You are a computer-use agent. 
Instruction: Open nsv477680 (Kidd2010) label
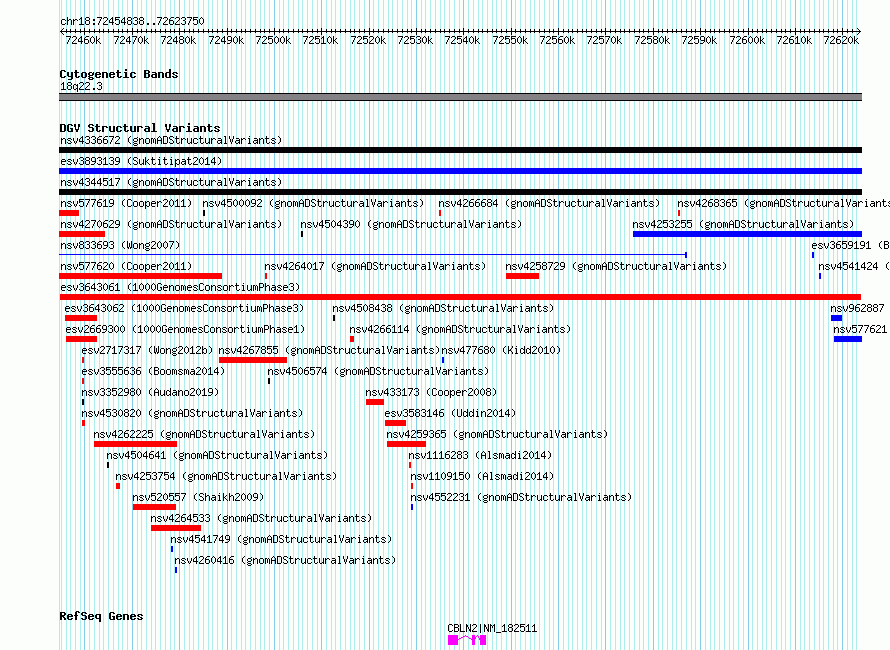pos(501,350)
